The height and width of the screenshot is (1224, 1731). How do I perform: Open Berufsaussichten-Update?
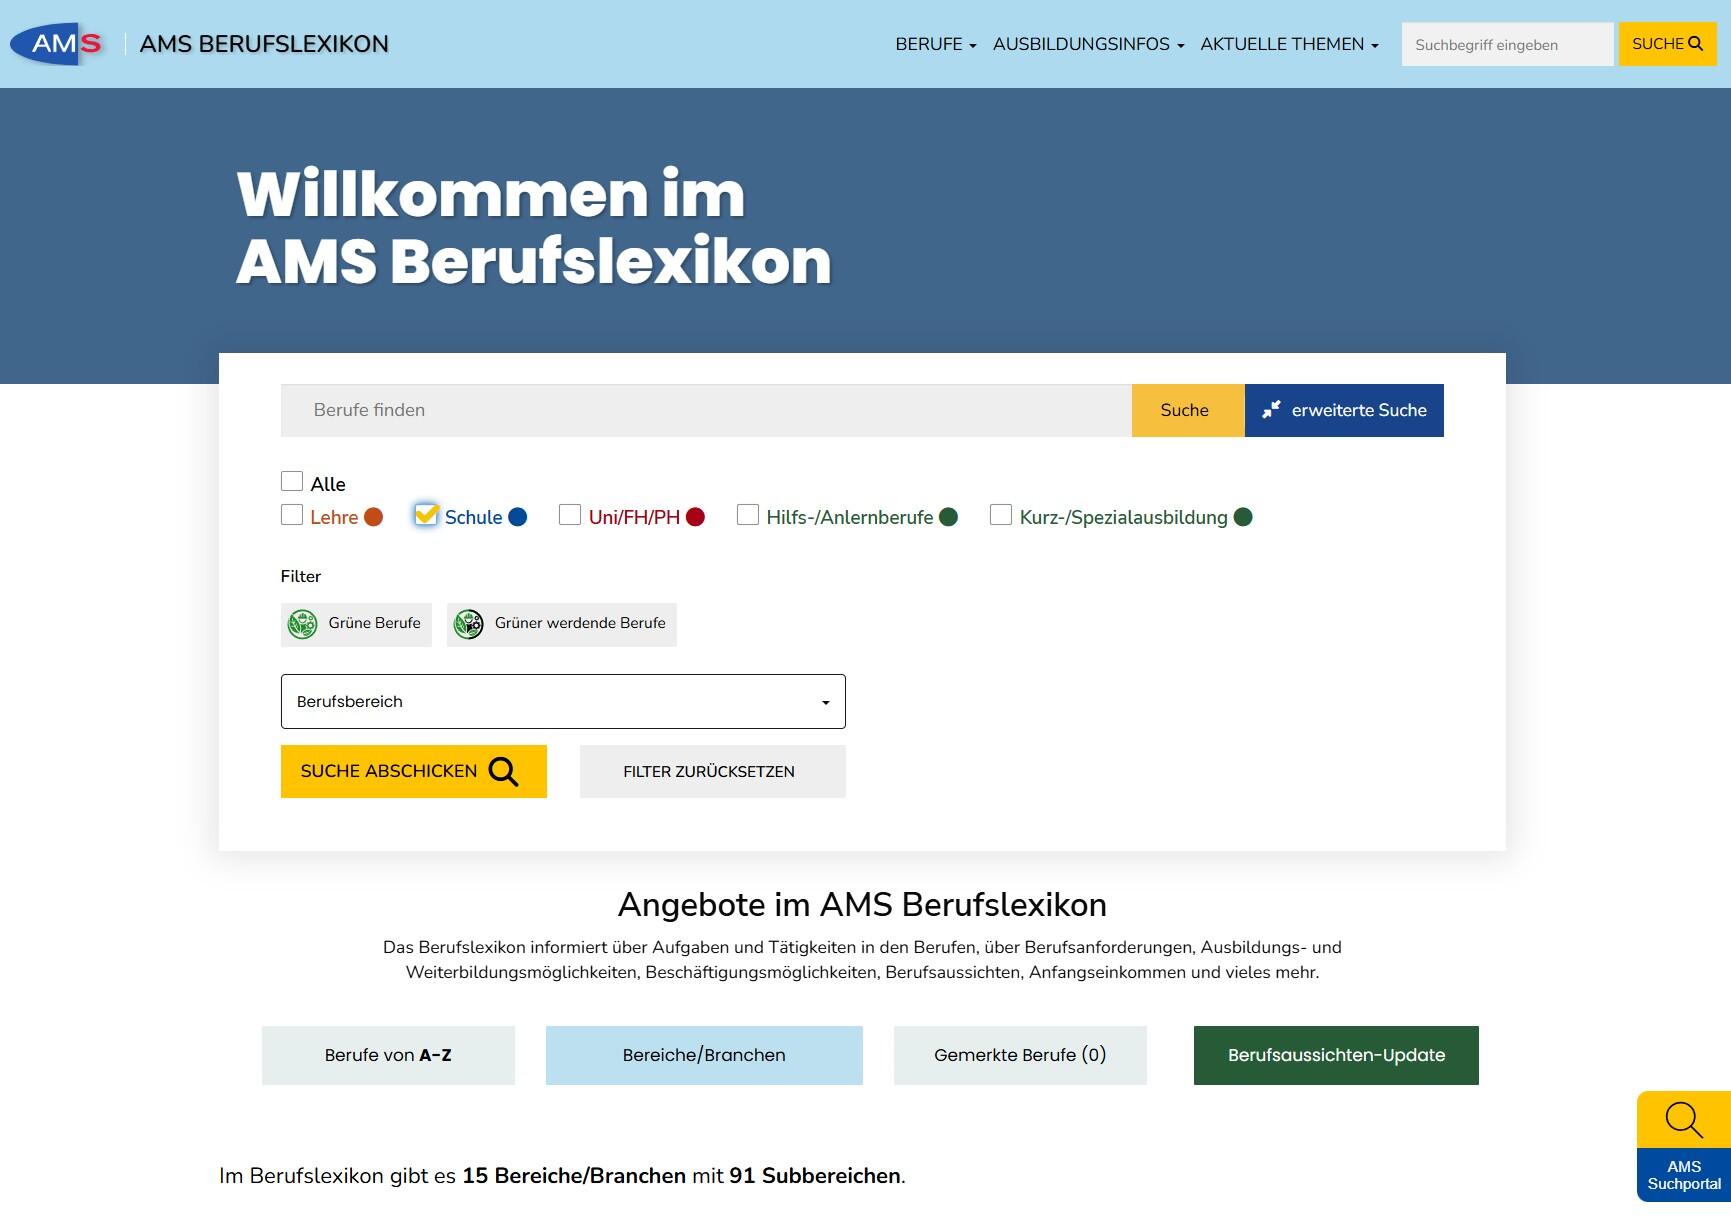(x=1336, y=1055)
